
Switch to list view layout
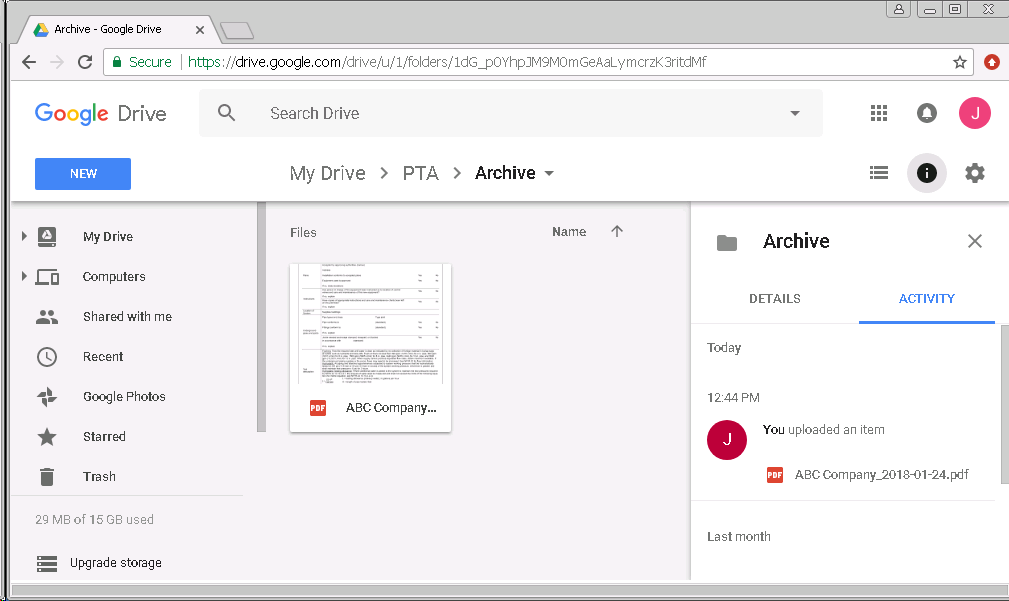(878, 172)
